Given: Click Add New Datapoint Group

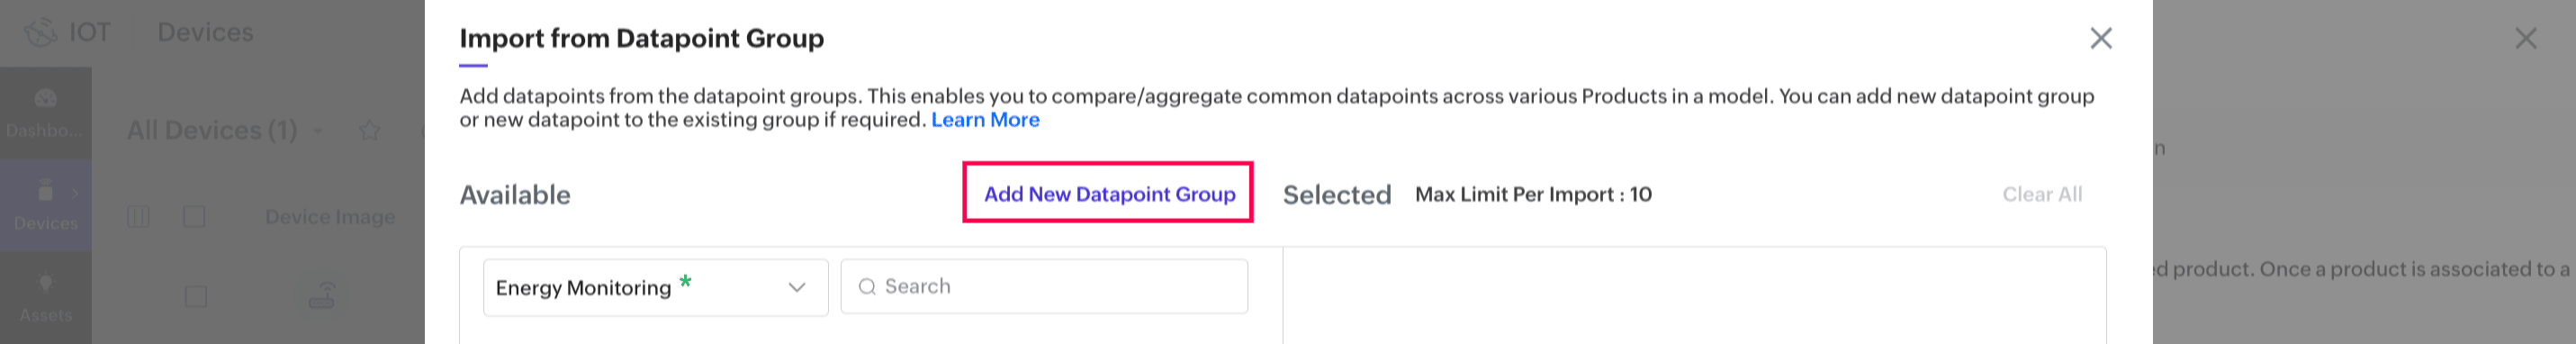Looking at the screenshot, I should coord(1109,194).
